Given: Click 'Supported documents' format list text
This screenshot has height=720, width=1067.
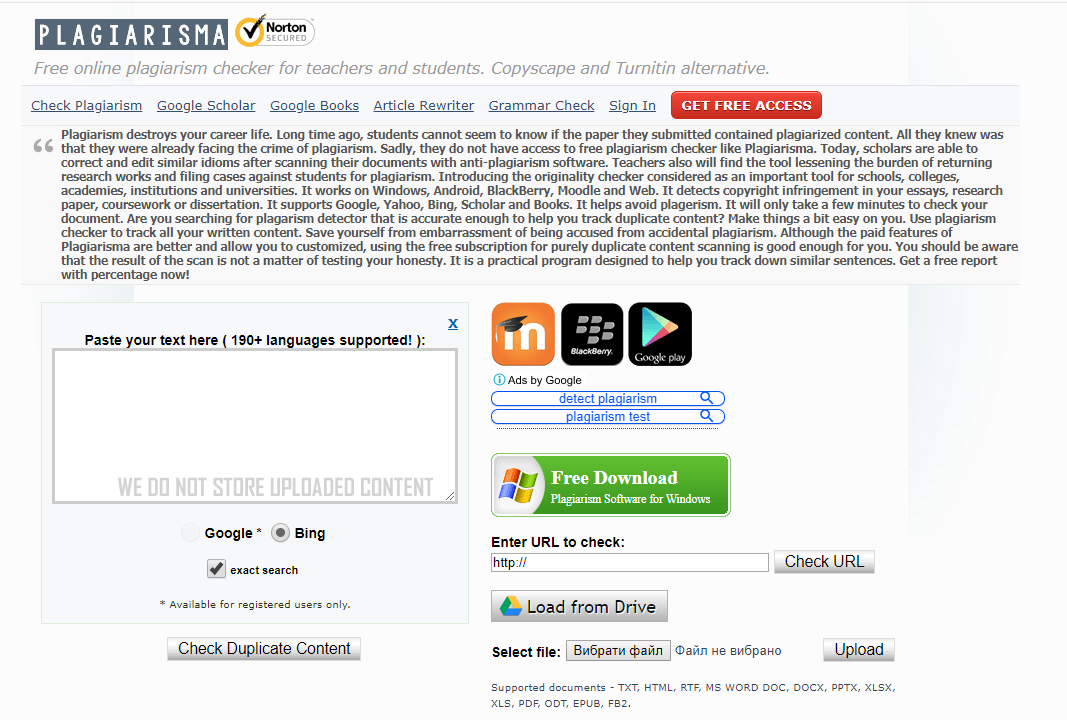Looking at the screenshot, I should click(693, 695).
